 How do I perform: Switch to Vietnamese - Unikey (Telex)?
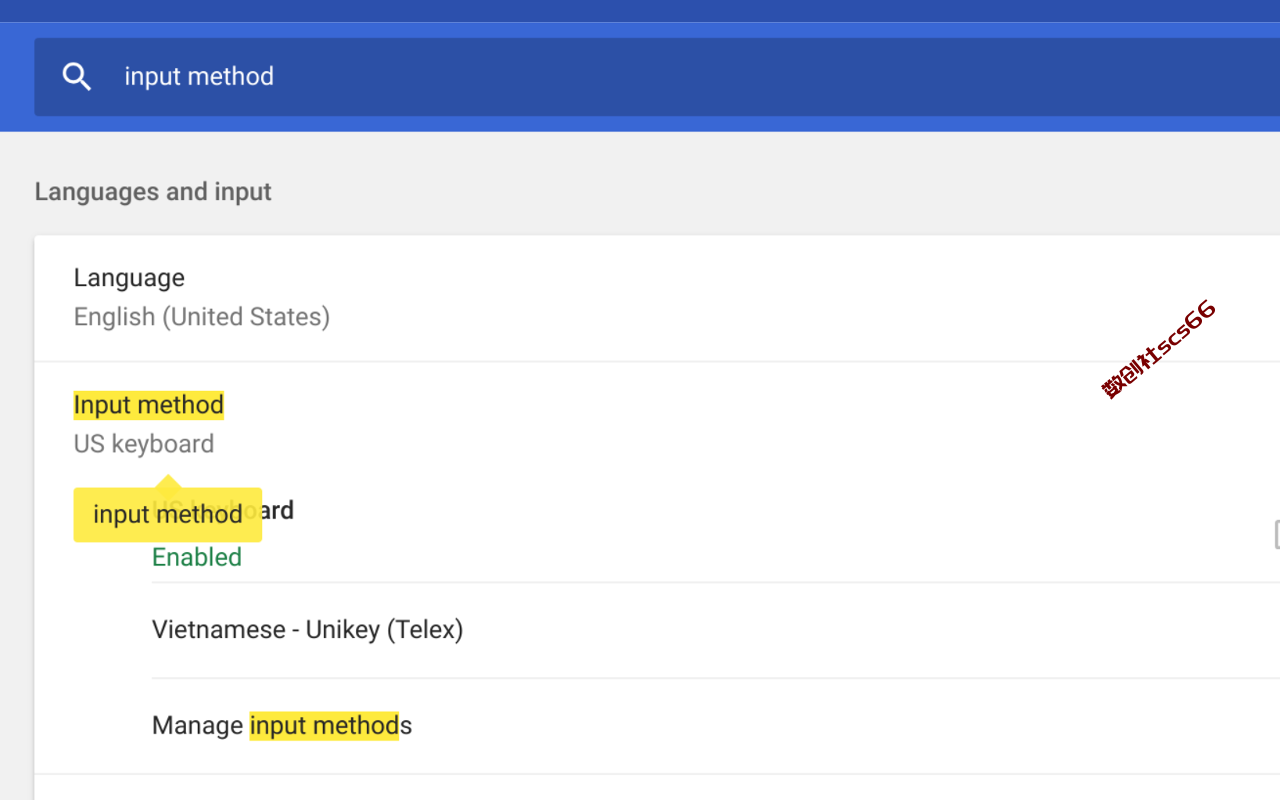pyautogui.click(x=307, y=630)
